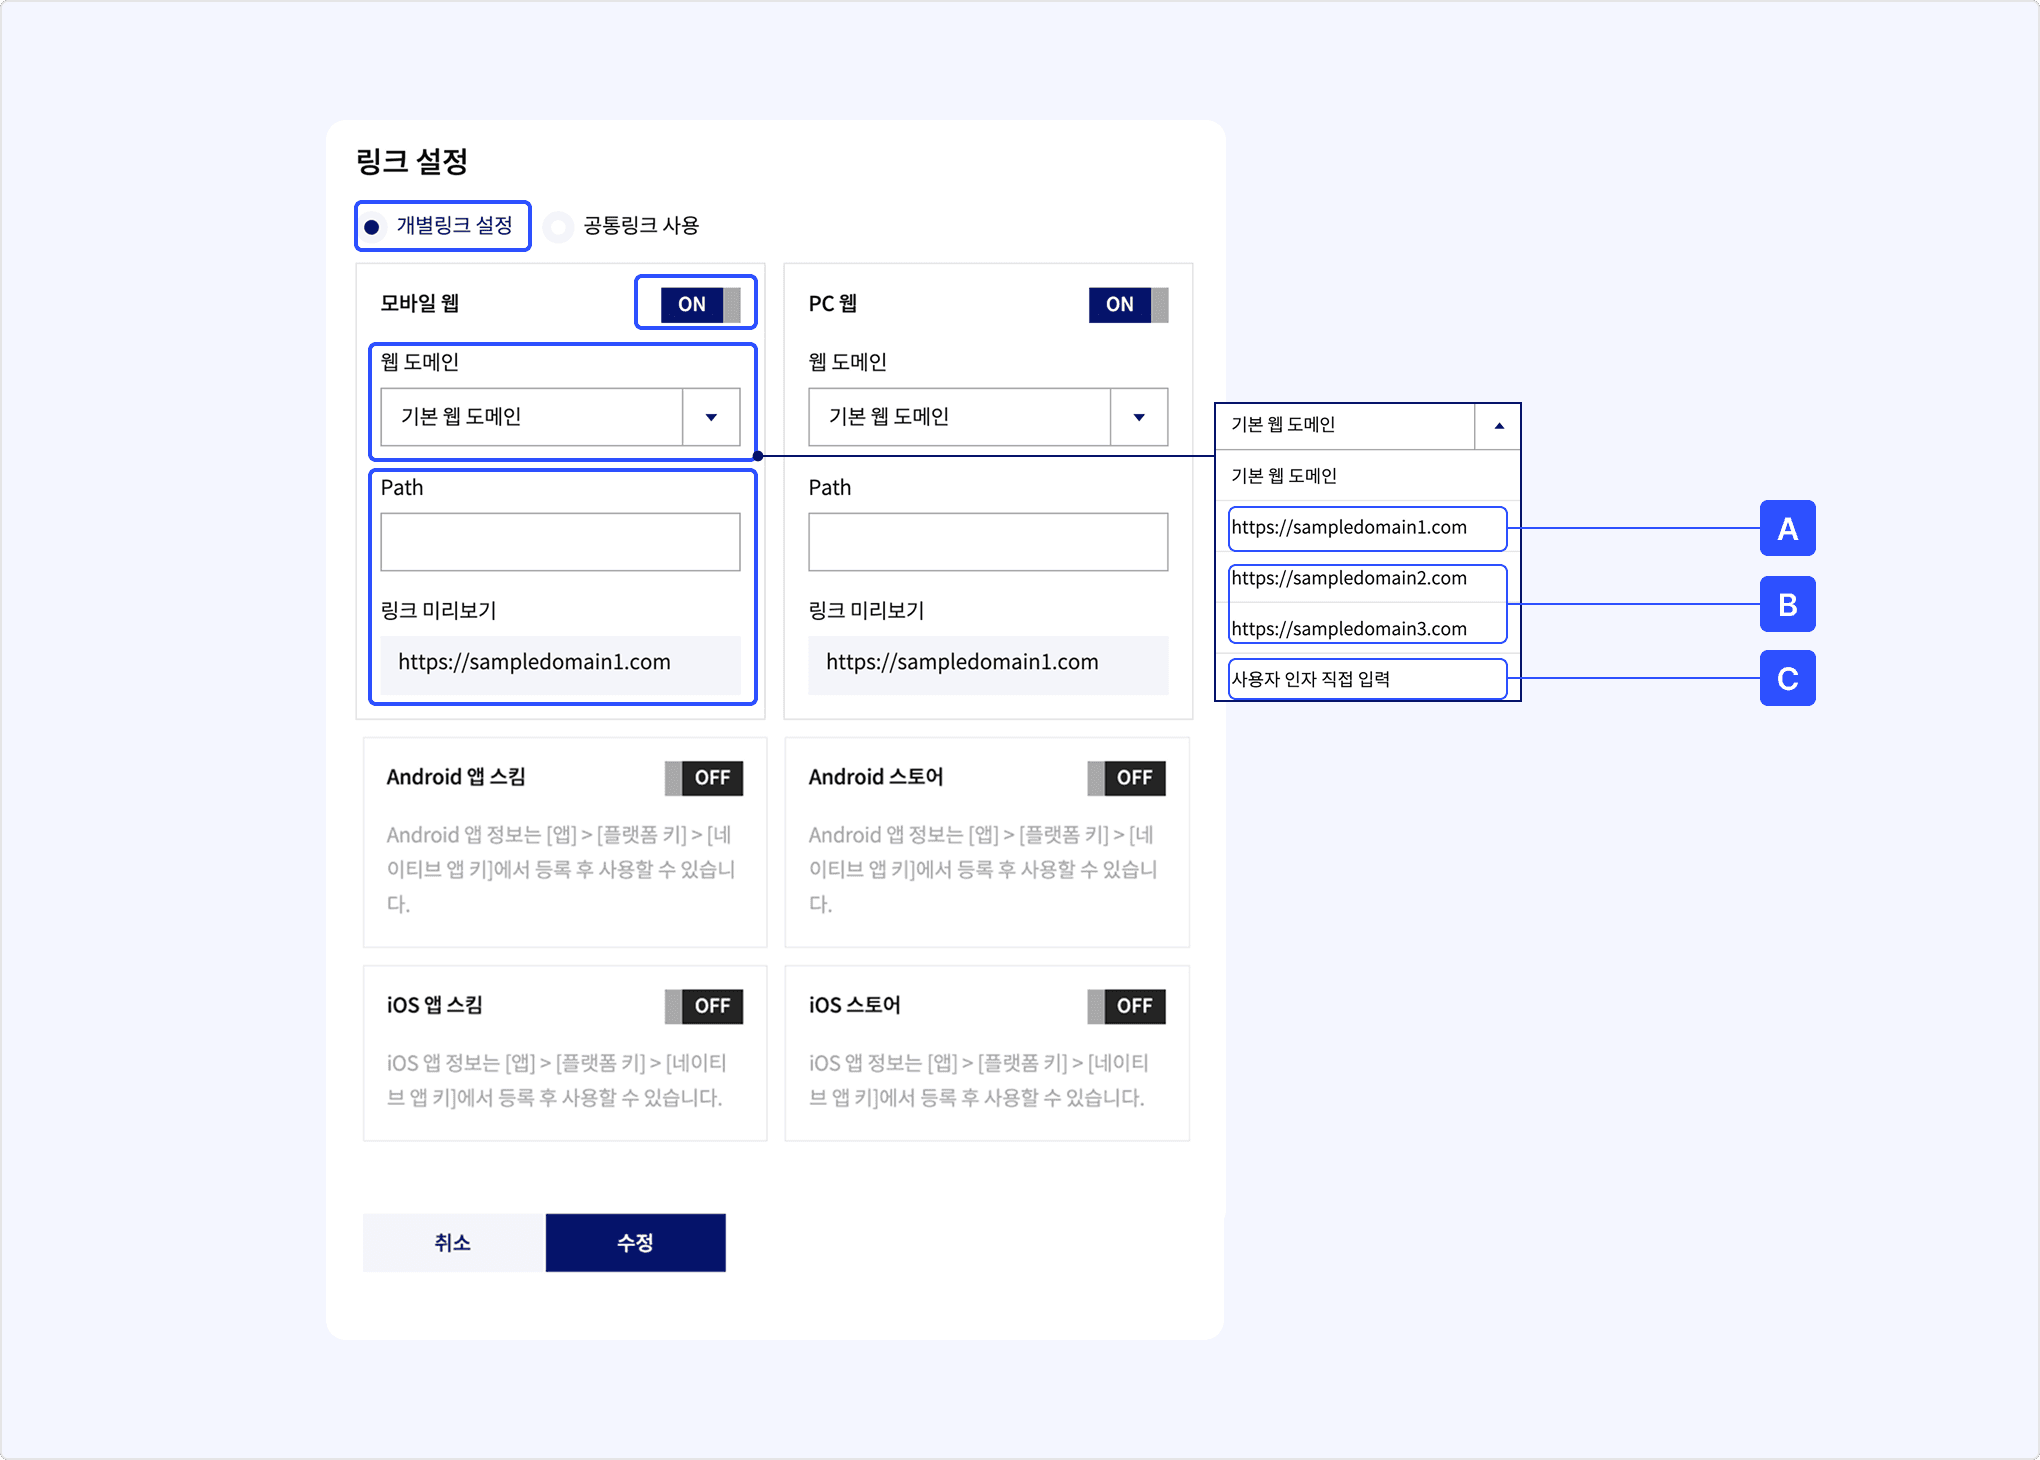This screenshot has width=2040, height=1460.
Task: Click the blue B annotation marker
Action: [x=1787, y=604]
